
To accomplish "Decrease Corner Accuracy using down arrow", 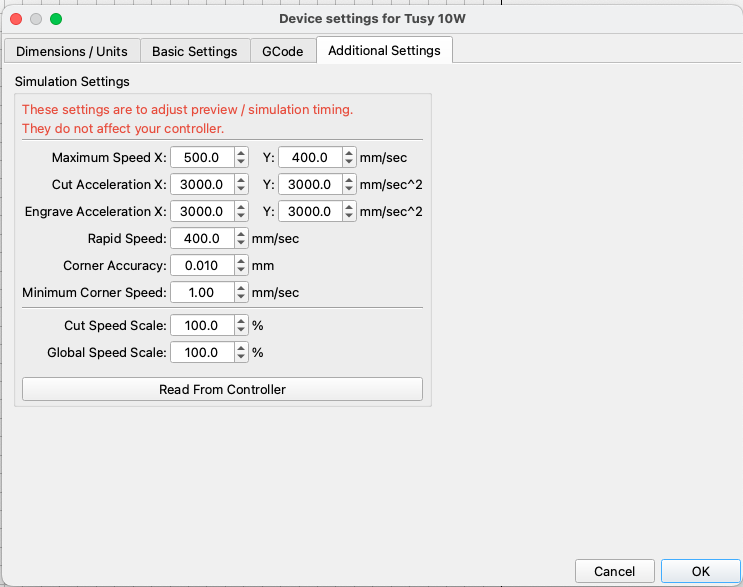I will click(x=241, y=270).
